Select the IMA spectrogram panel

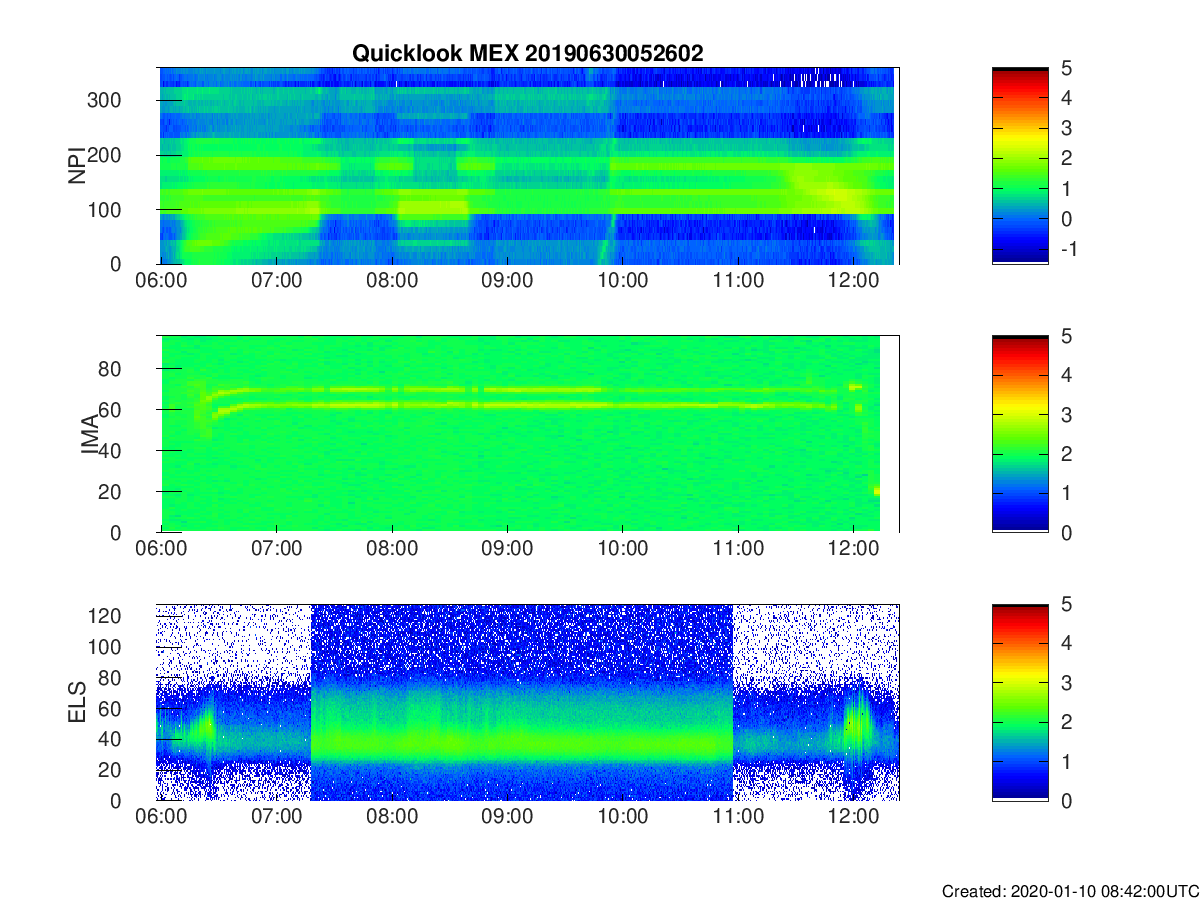point(529,434)
